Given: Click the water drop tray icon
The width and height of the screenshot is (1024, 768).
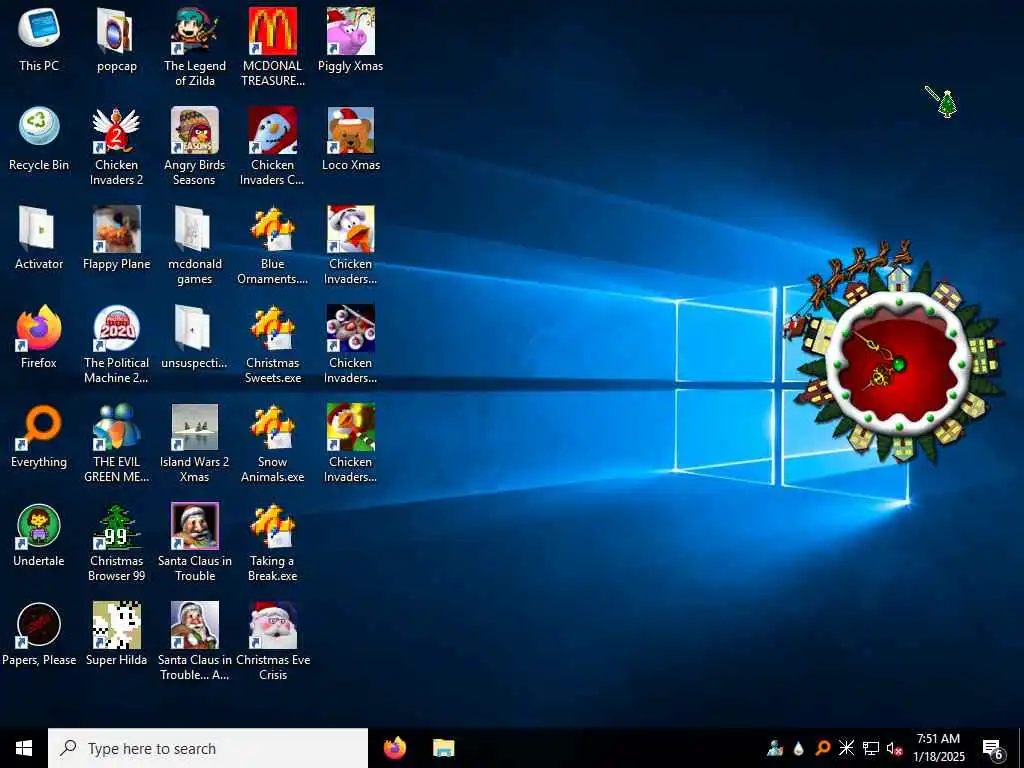Looking at the screenshot, I should tap(799, 748).
